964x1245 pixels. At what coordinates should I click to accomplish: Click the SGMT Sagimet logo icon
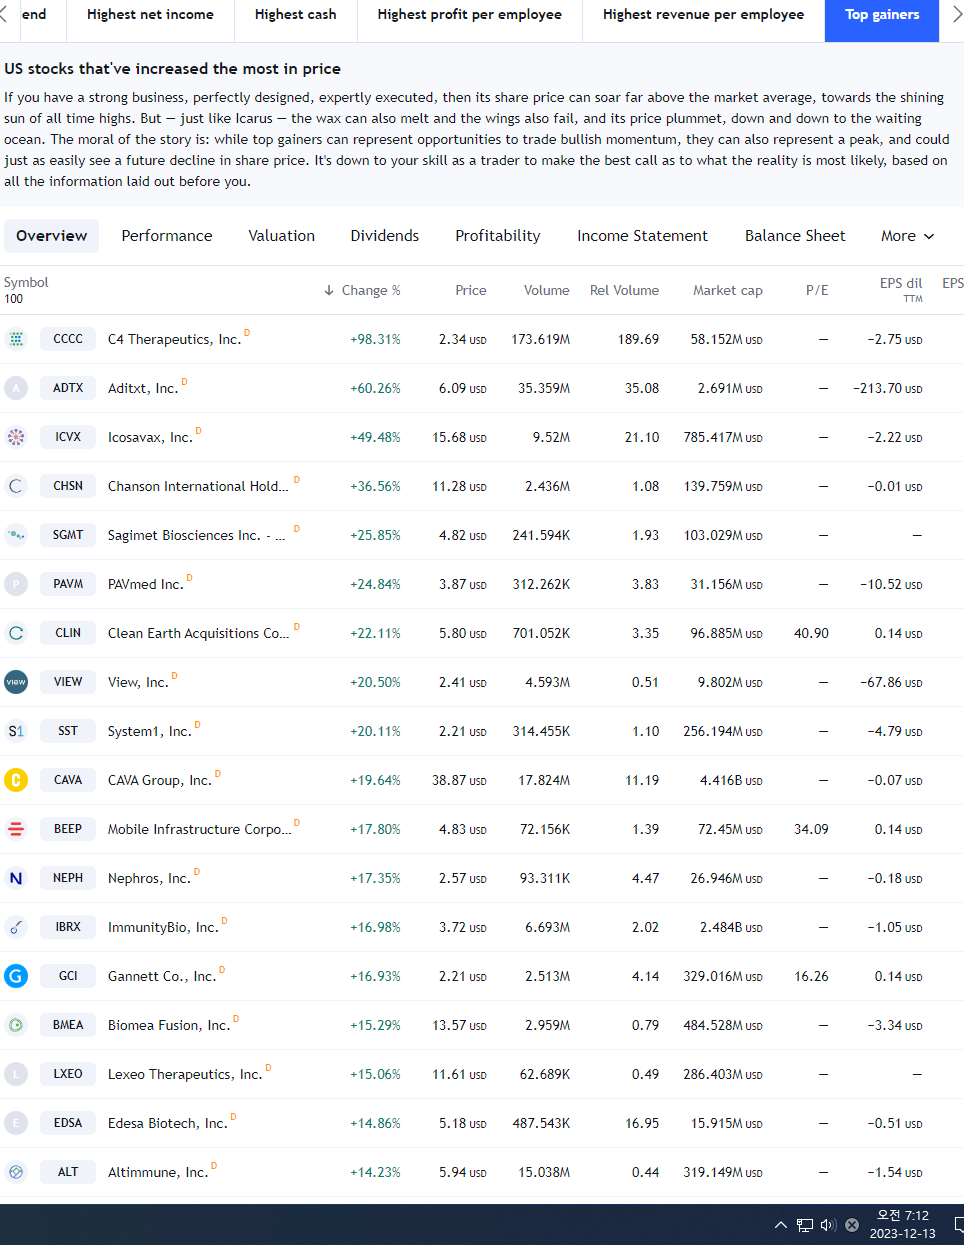[x=16, y=535]
